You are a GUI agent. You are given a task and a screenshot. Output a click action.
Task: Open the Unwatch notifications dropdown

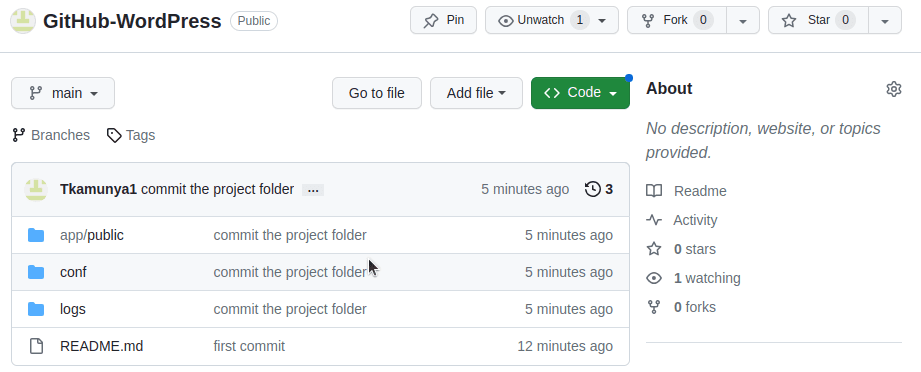point(552,21)
